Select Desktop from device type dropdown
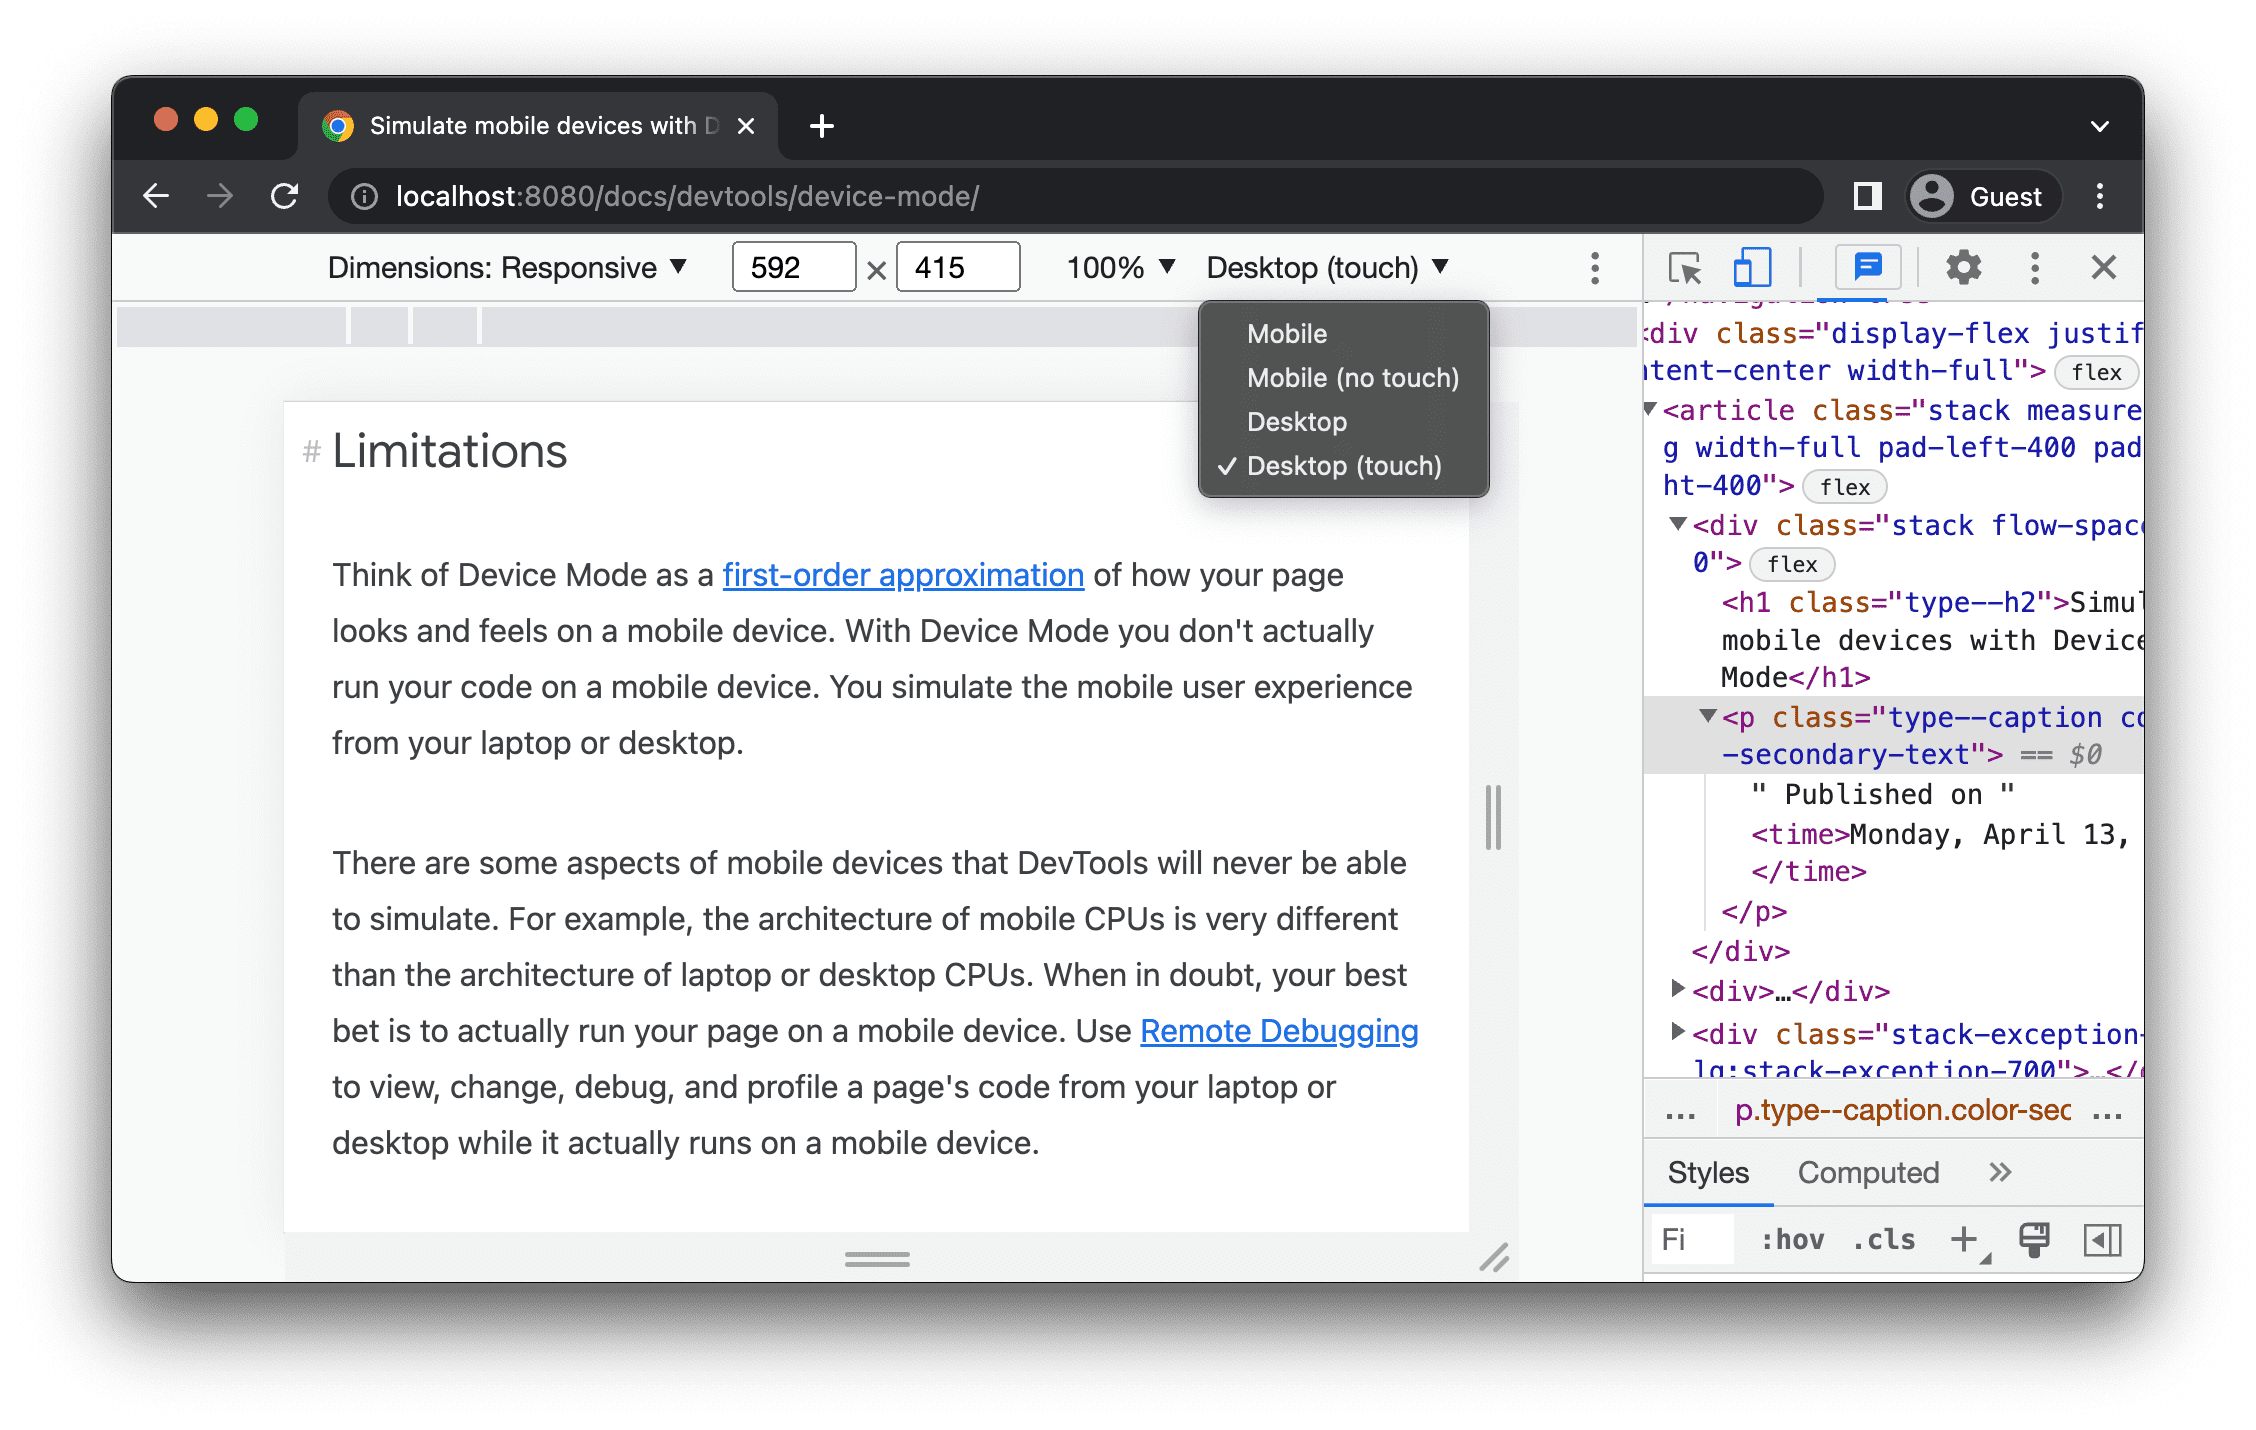Image resolution: width=2256 pixels, height=1430 pixels. click(x=1297, y=422)
